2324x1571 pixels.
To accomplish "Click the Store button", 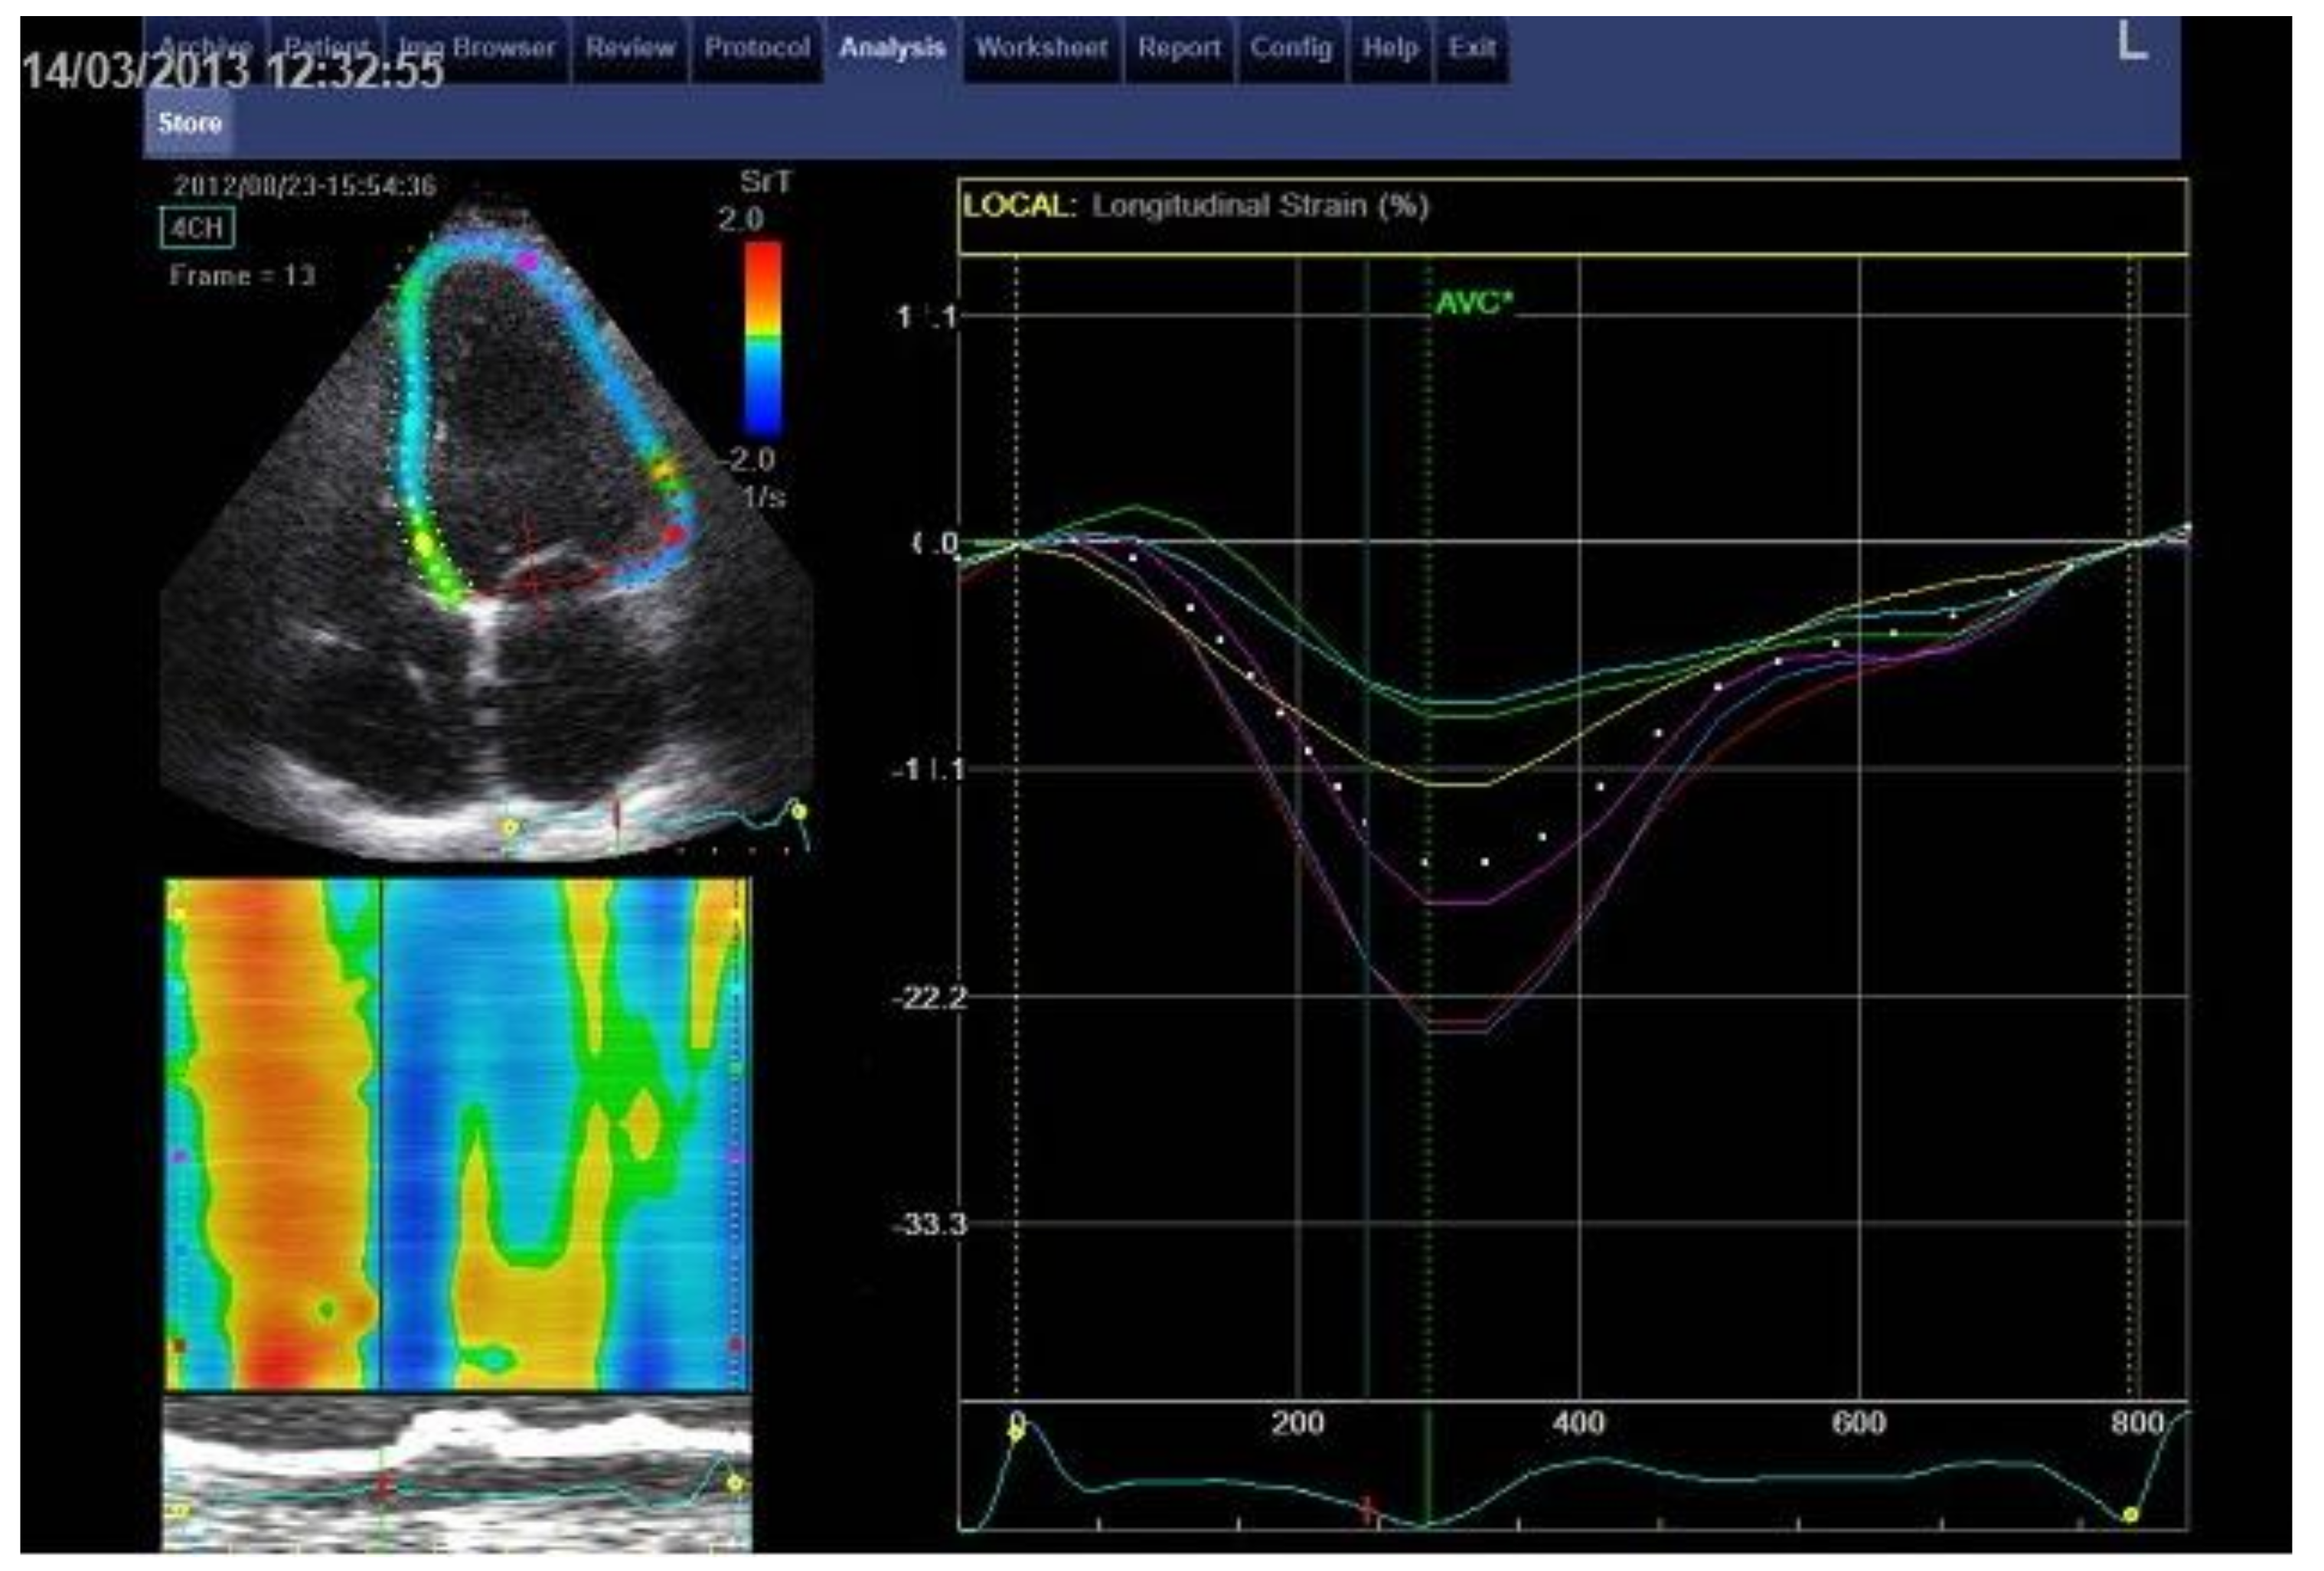I will click(x=189, y=123).
